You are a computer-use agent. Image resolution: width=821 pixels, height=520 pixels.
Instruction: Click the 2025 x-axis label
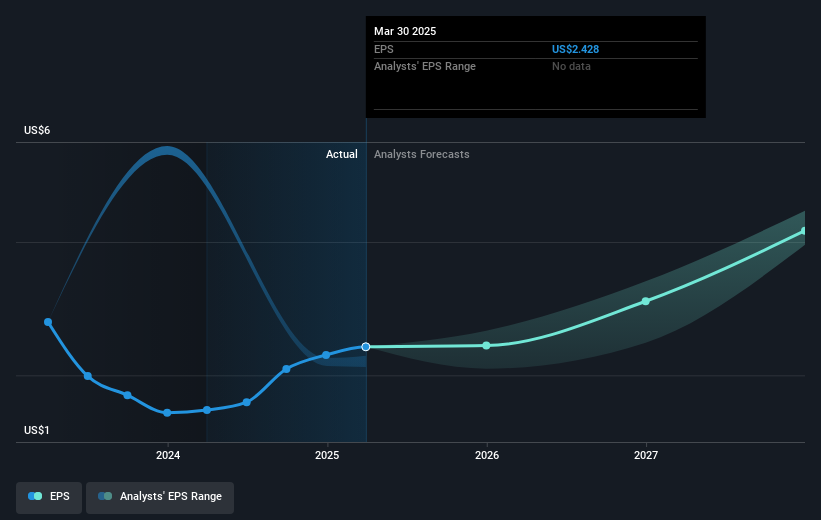click(327, 455)
